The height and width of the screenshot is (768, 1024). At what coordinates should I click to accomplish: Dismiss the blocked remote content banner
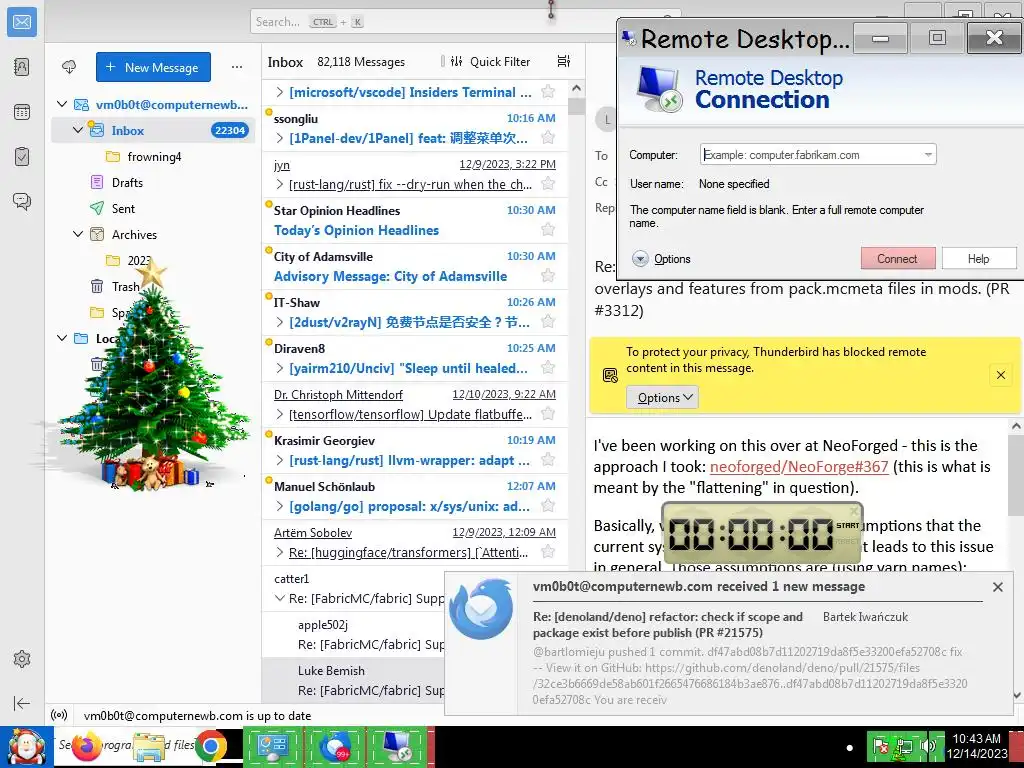point(1000,375)
